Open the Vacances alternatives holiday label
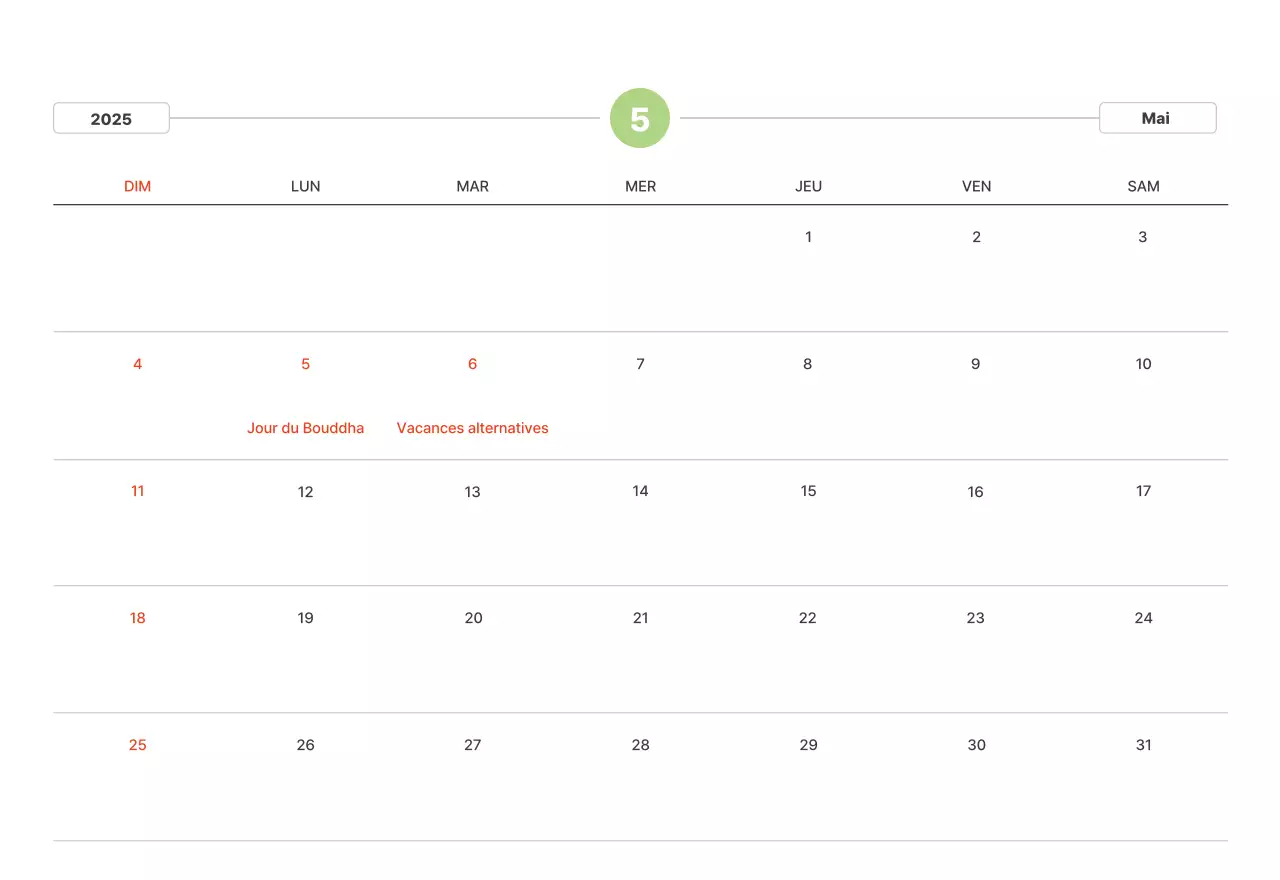The width and height of the screenshot is (1280, 880). pyautogui.click(x=472, y=428)
